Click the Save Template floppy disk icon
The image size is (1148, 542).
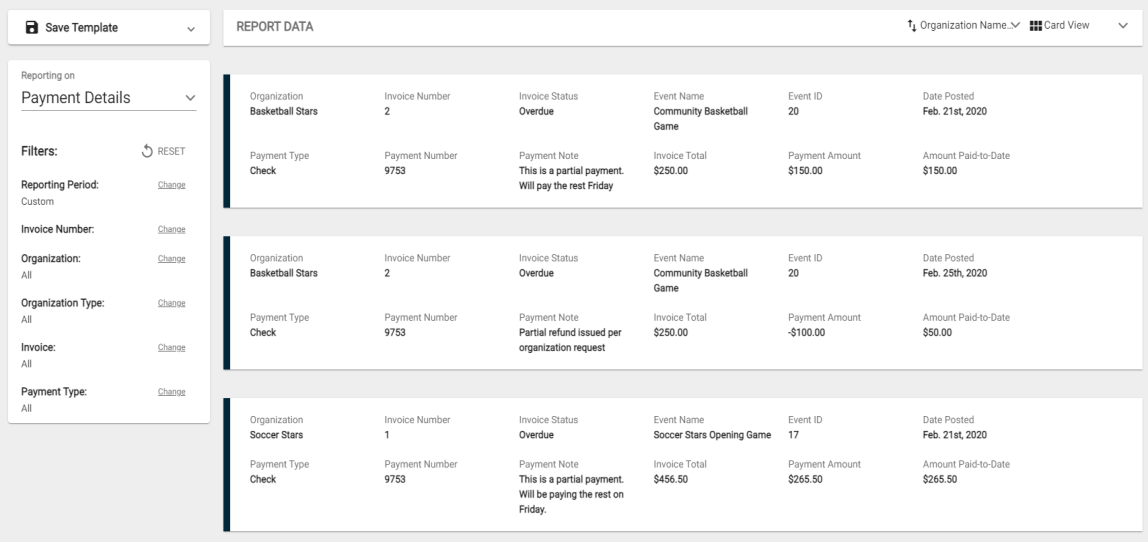[x=31, y=28]
